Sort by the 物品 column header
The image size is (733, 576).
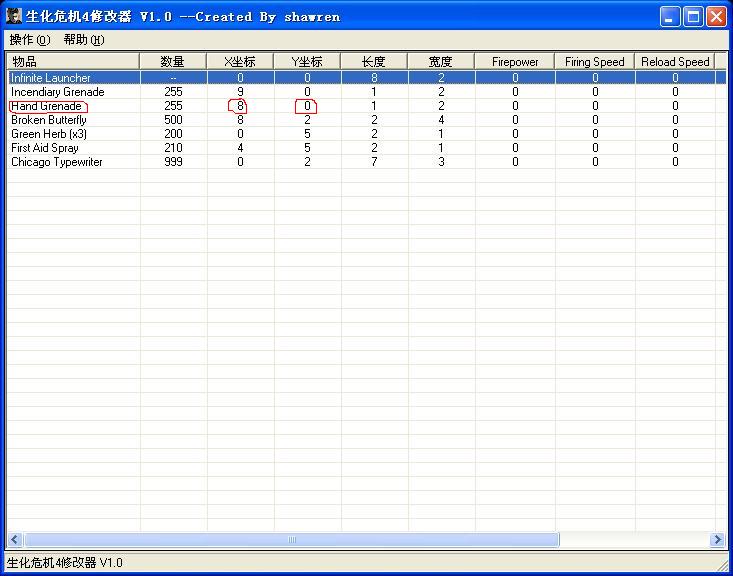click(72, 62)
